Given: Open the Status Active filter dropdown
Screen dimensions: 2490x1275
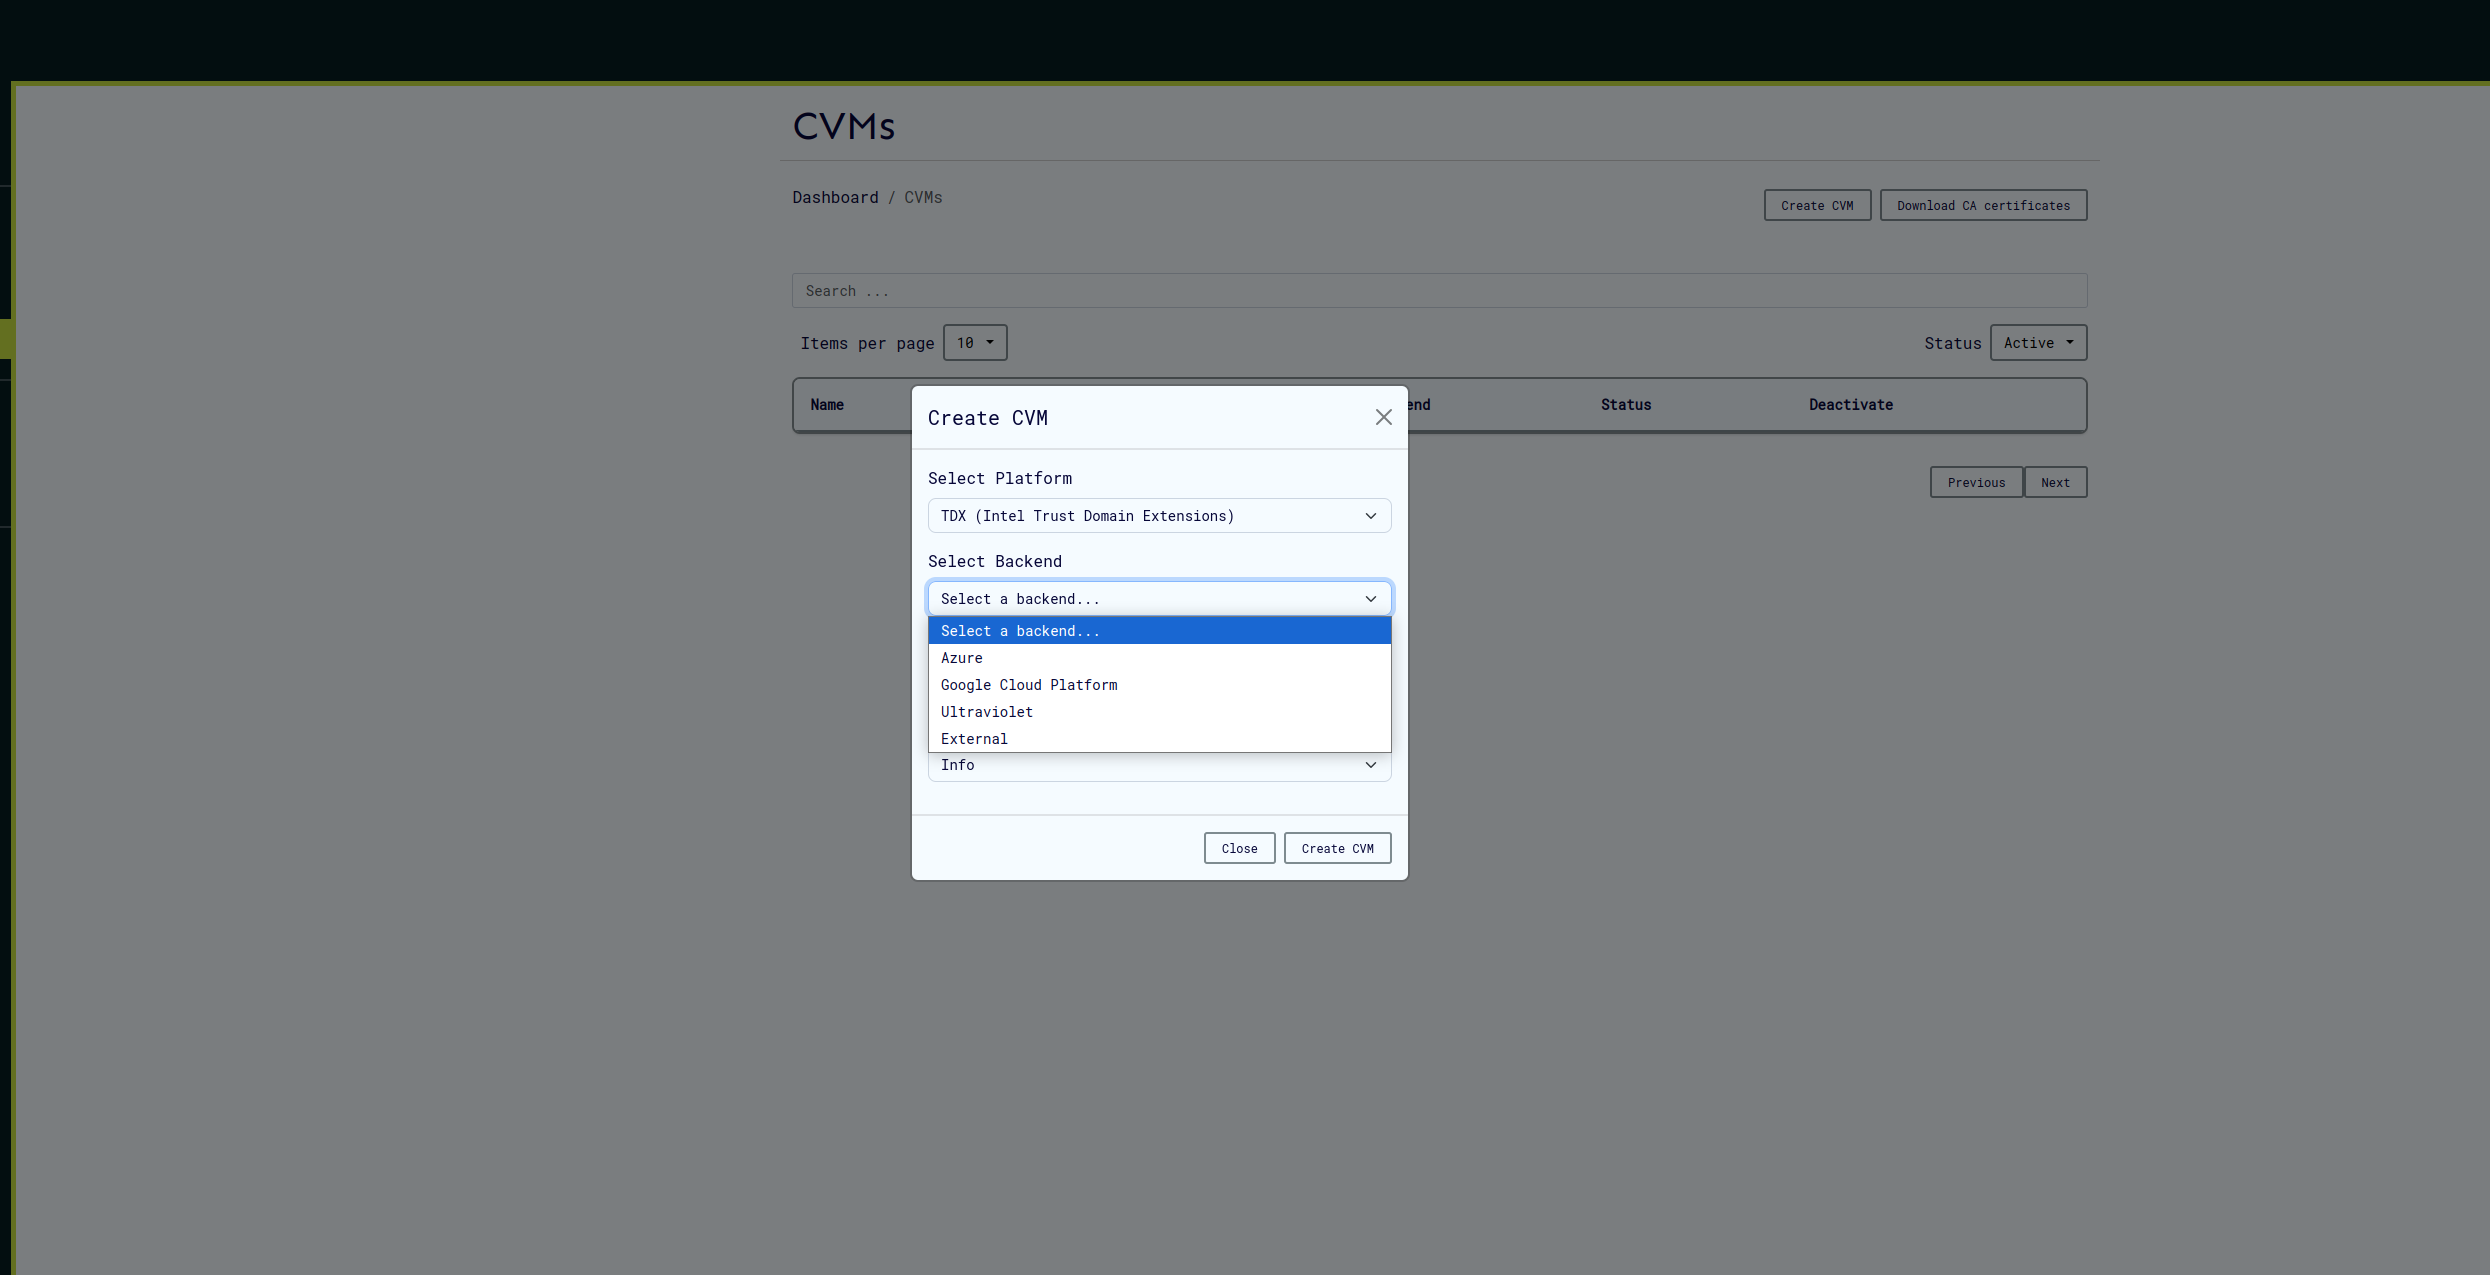Looking at the screenshot, I should (2038, 343).
